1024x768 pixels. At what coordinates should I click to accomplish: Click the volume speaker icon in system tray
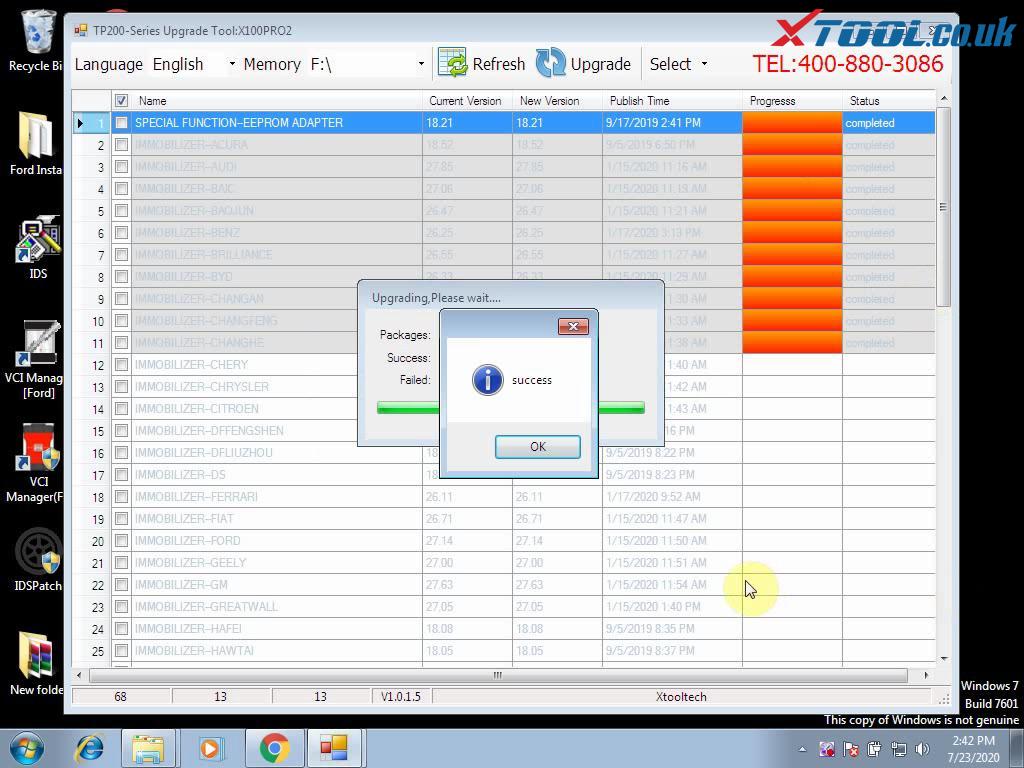pyautogui.click(x=922, y=747)
